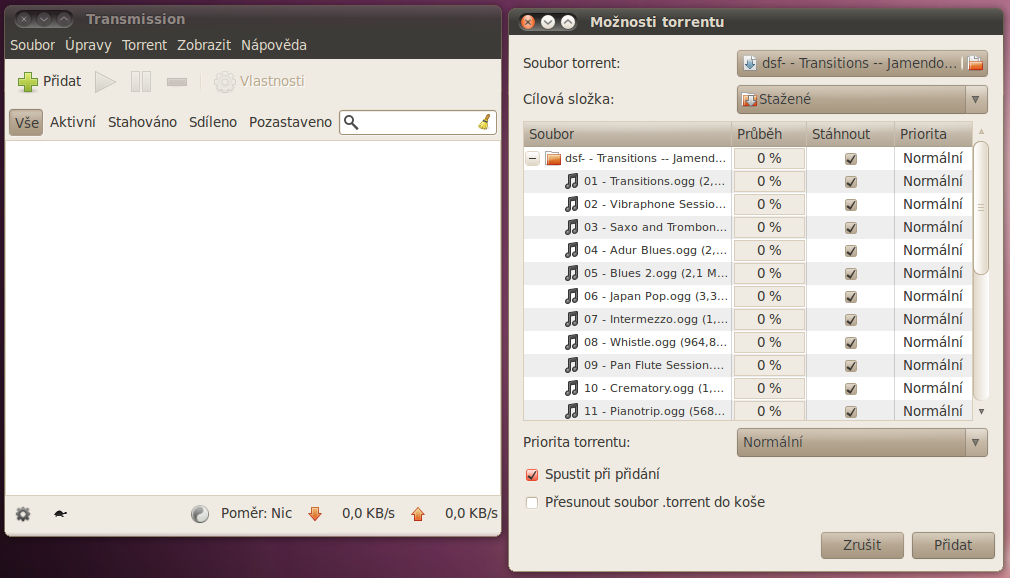Remove torrent with the minus toolbar icon
Screen dimensions: 1010x578
pyautogui.click(x=176, y=82)
